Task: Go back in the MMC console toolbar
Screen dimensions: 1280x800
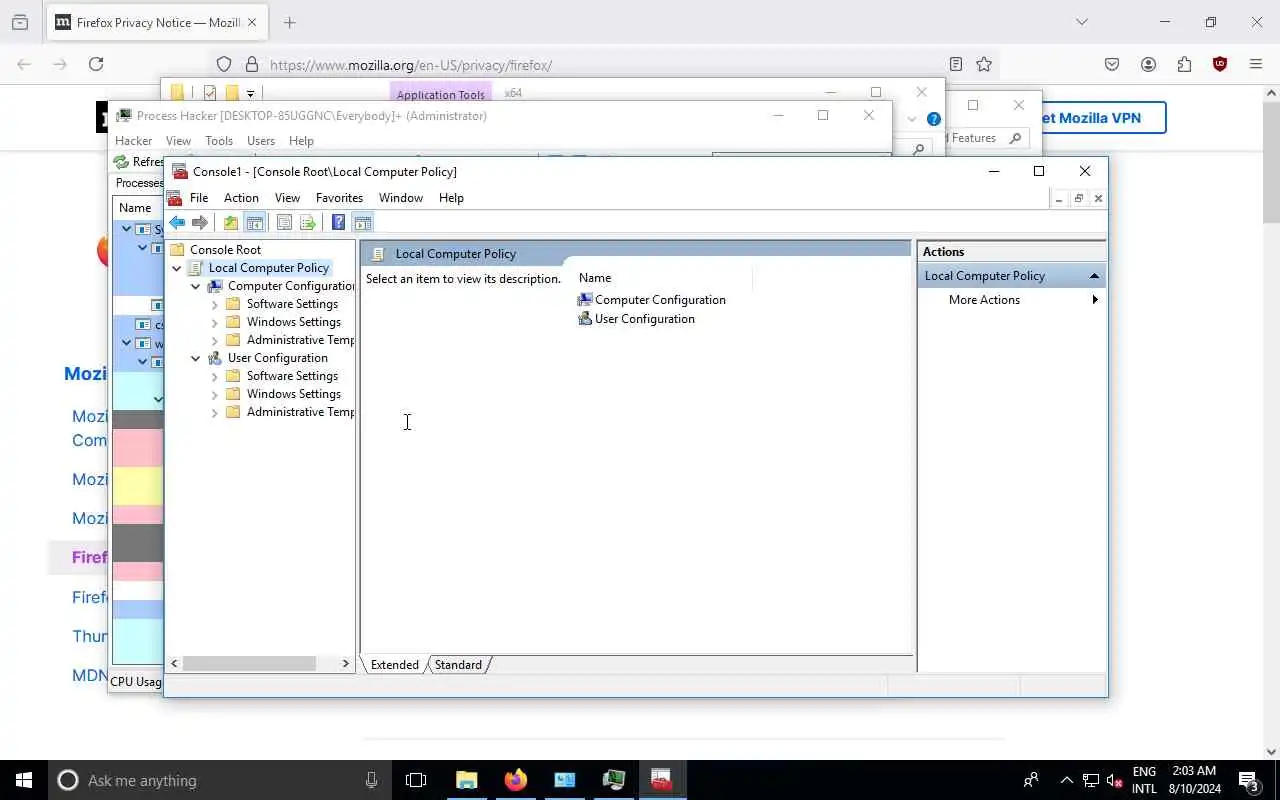Action: [x=177, y=223]
